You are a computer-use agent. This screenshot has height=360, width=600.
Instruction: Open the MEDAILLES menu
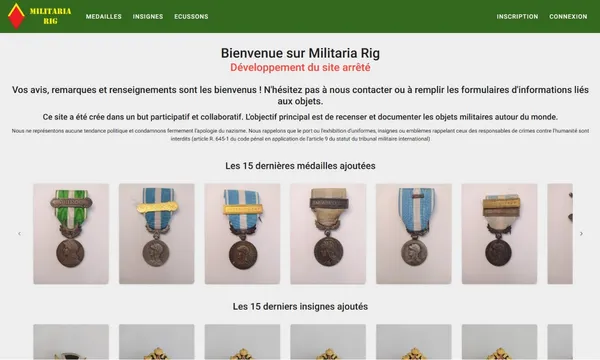[x=104, y=16]
